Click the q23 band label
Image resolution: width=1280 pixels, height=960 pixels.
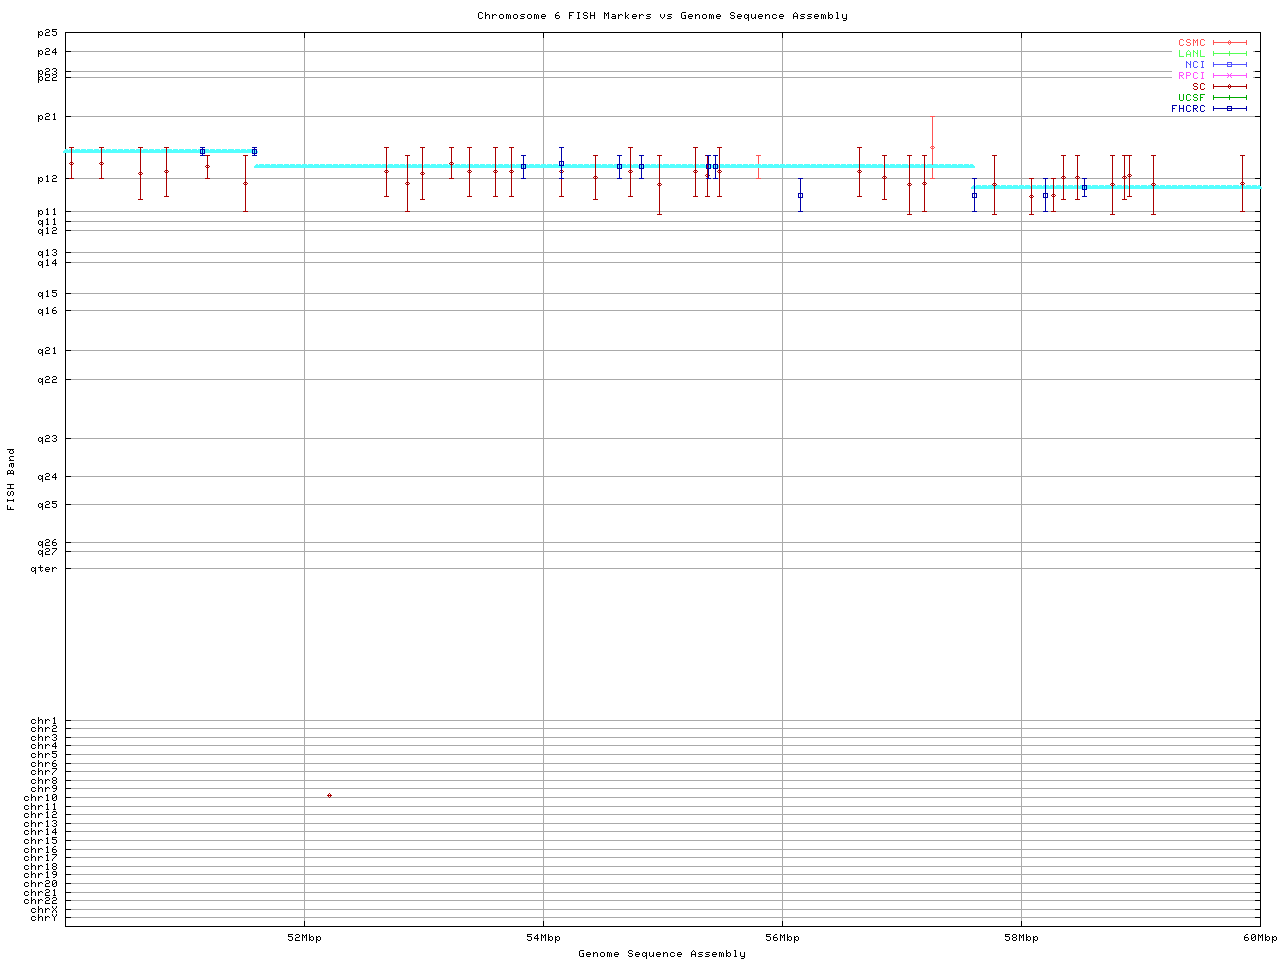coord(47,439)
